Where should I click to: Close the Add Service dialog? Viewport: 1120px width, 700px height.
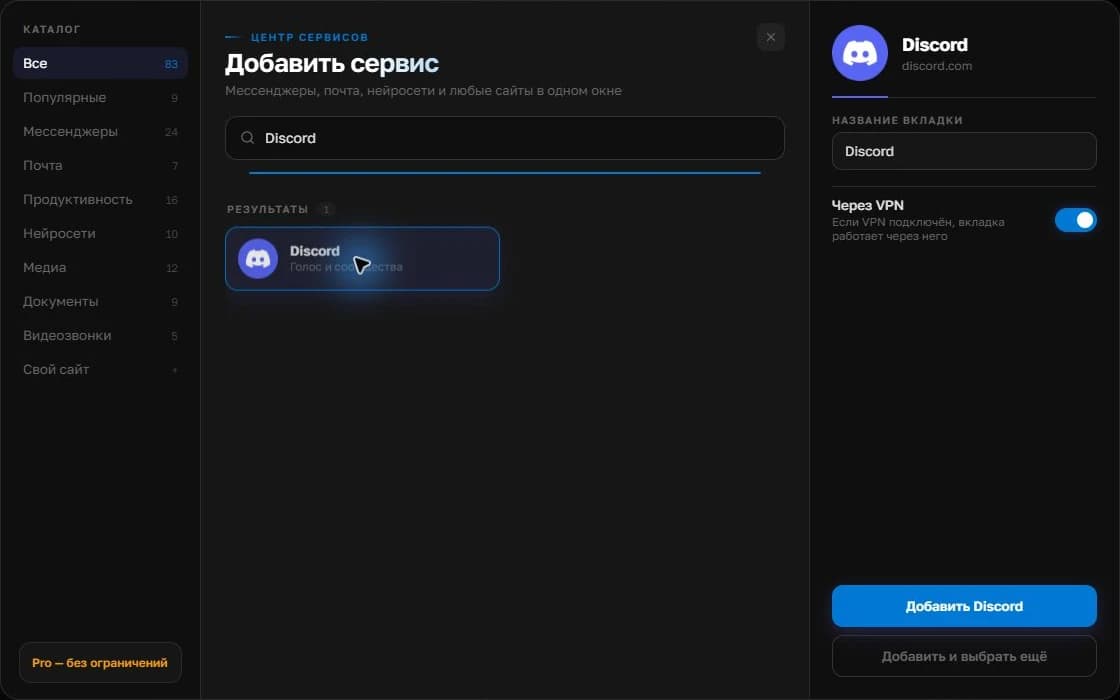coord(771,37)
